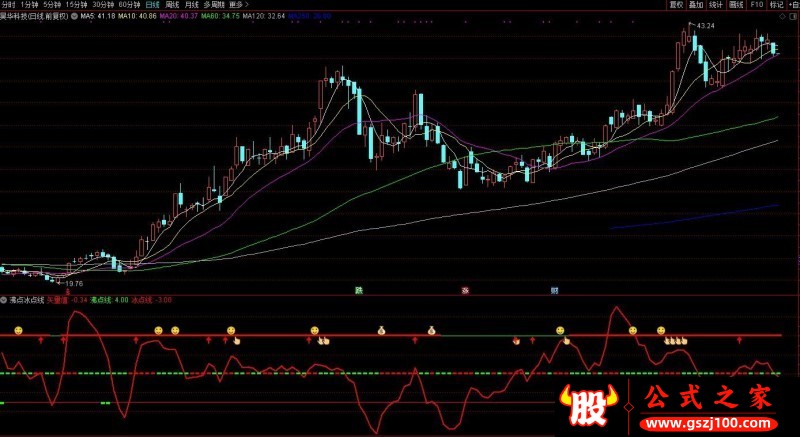Screen dimensions: 800x437
Task: Click the MA10 value label
Action: click(x=138, y=16)
